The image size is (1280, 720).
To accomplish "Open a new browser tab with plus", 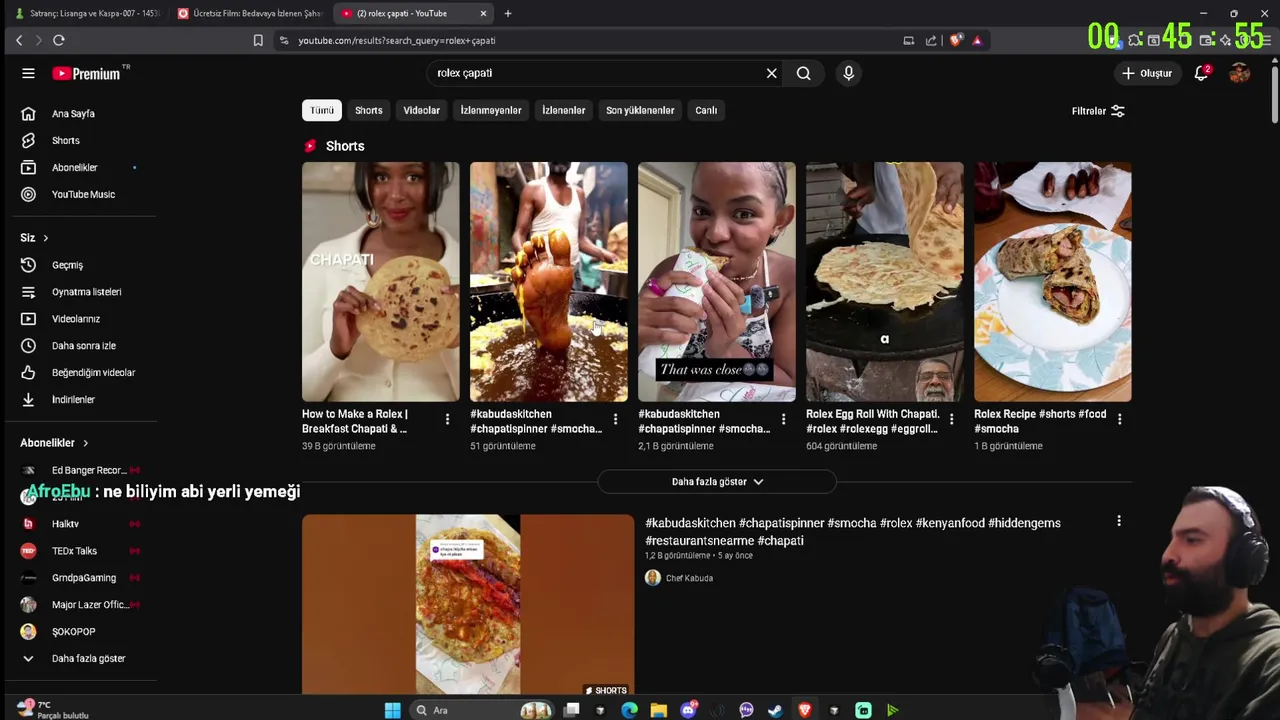I will click(508, 13).
